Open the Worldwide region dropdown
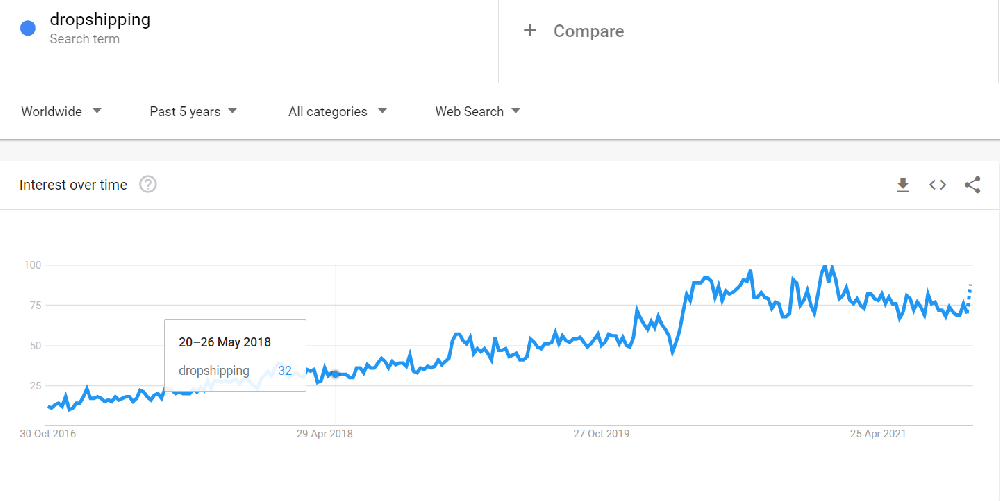 pos(61,112)
